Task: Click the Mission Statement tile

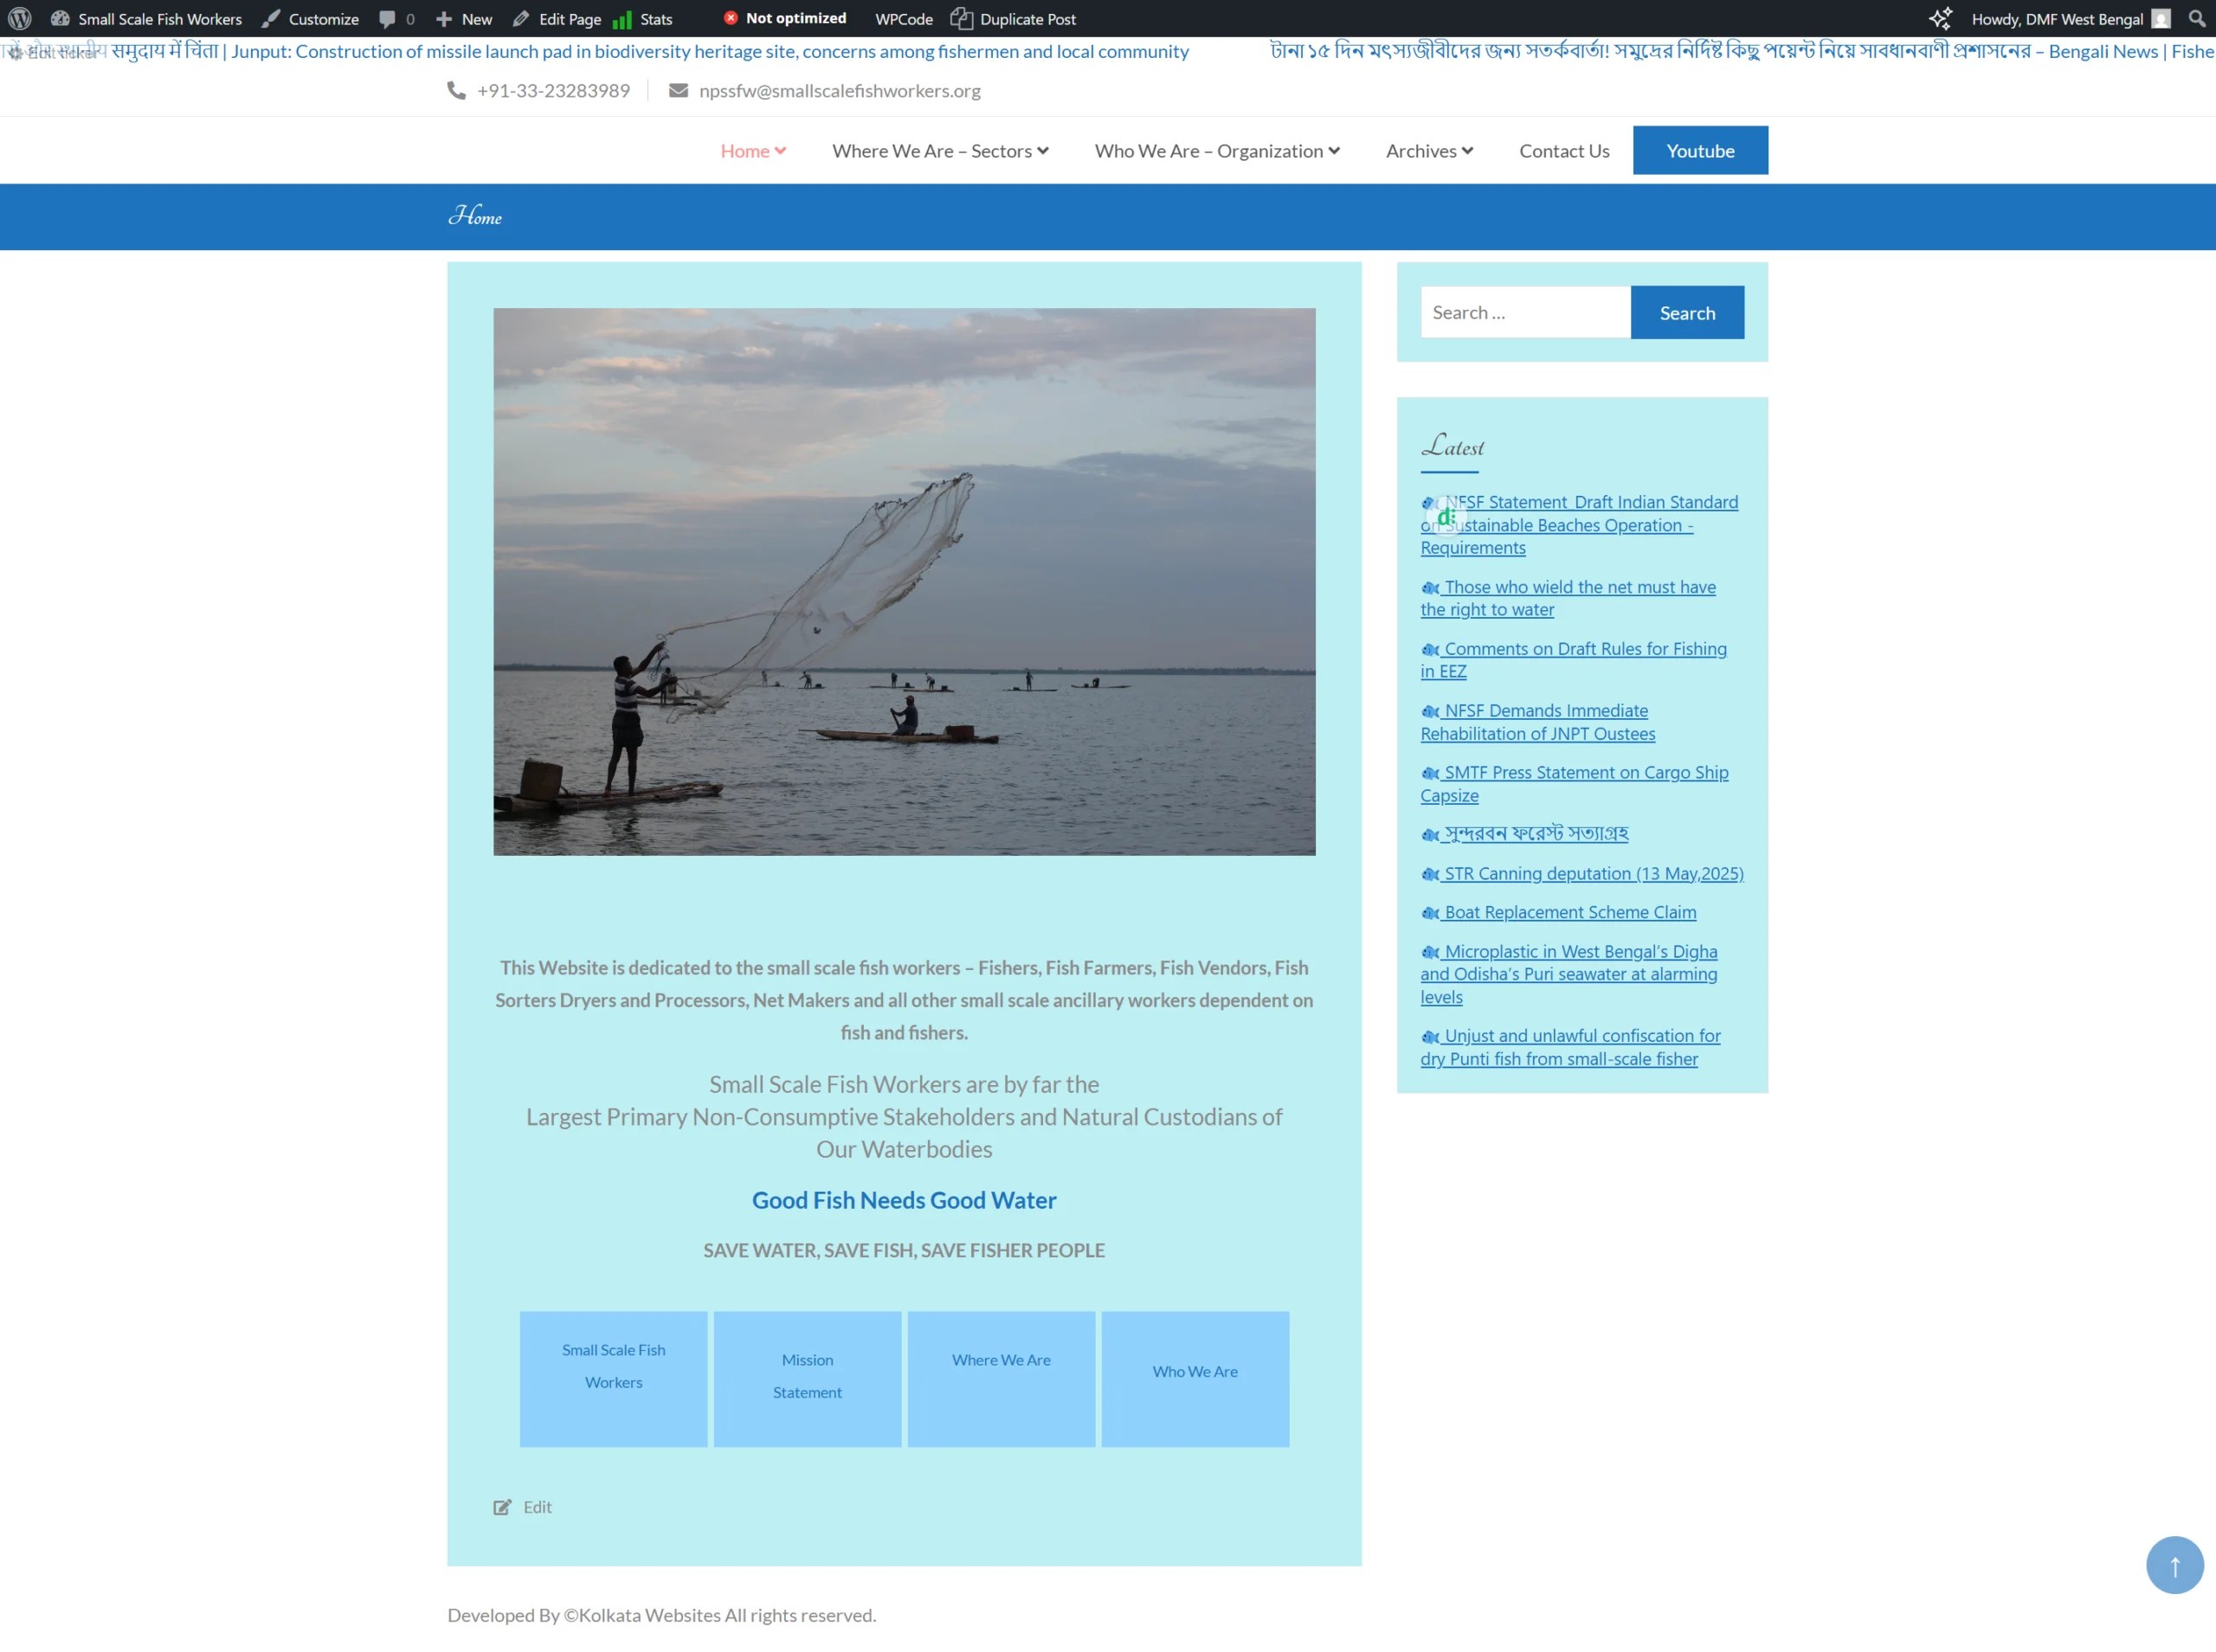Action: (x=807, y=1377)
